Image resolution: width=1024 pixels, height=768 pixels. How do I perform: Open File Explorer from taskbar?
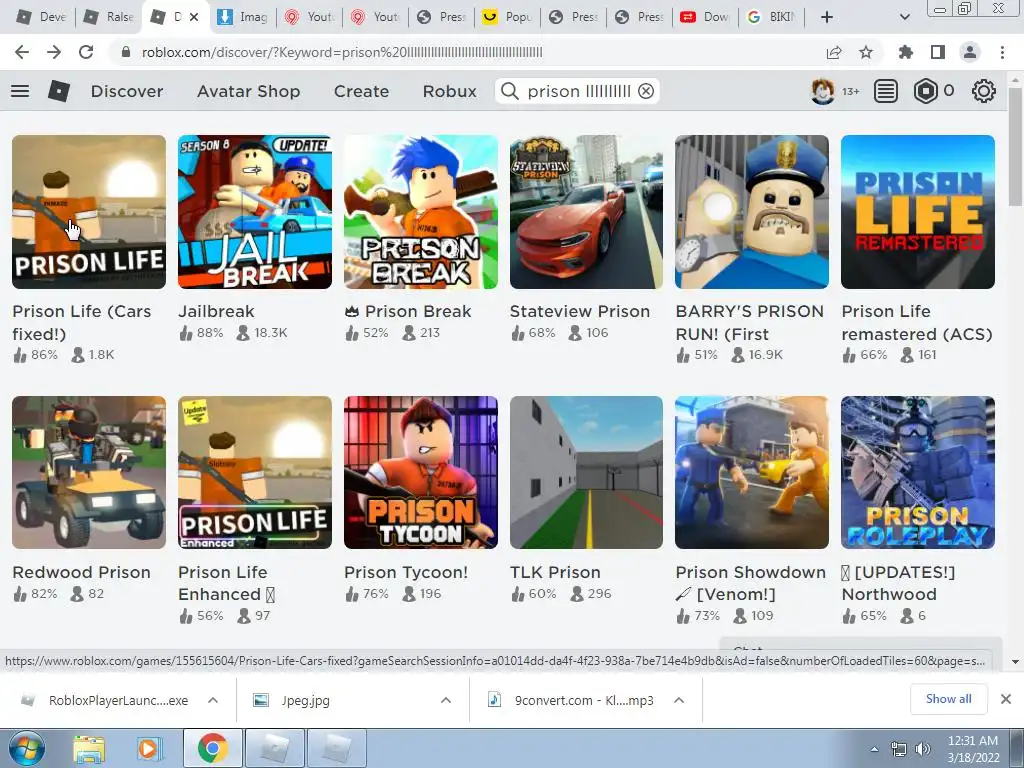[89, 748]
